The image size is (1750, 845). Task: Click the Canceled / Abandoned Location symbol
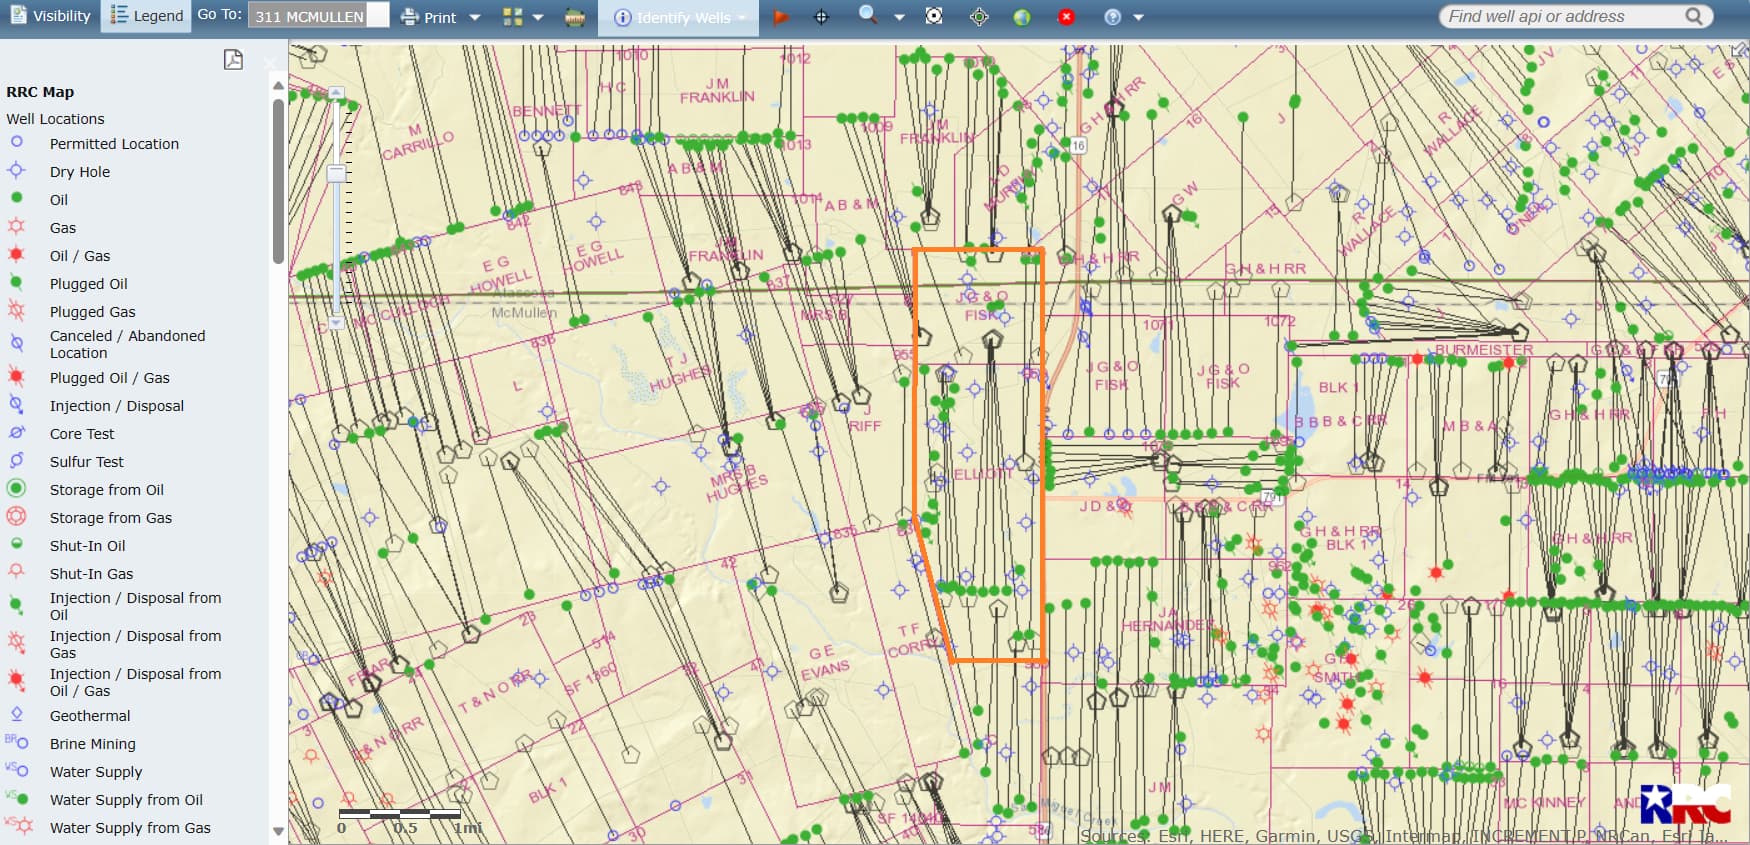point(16,343)
